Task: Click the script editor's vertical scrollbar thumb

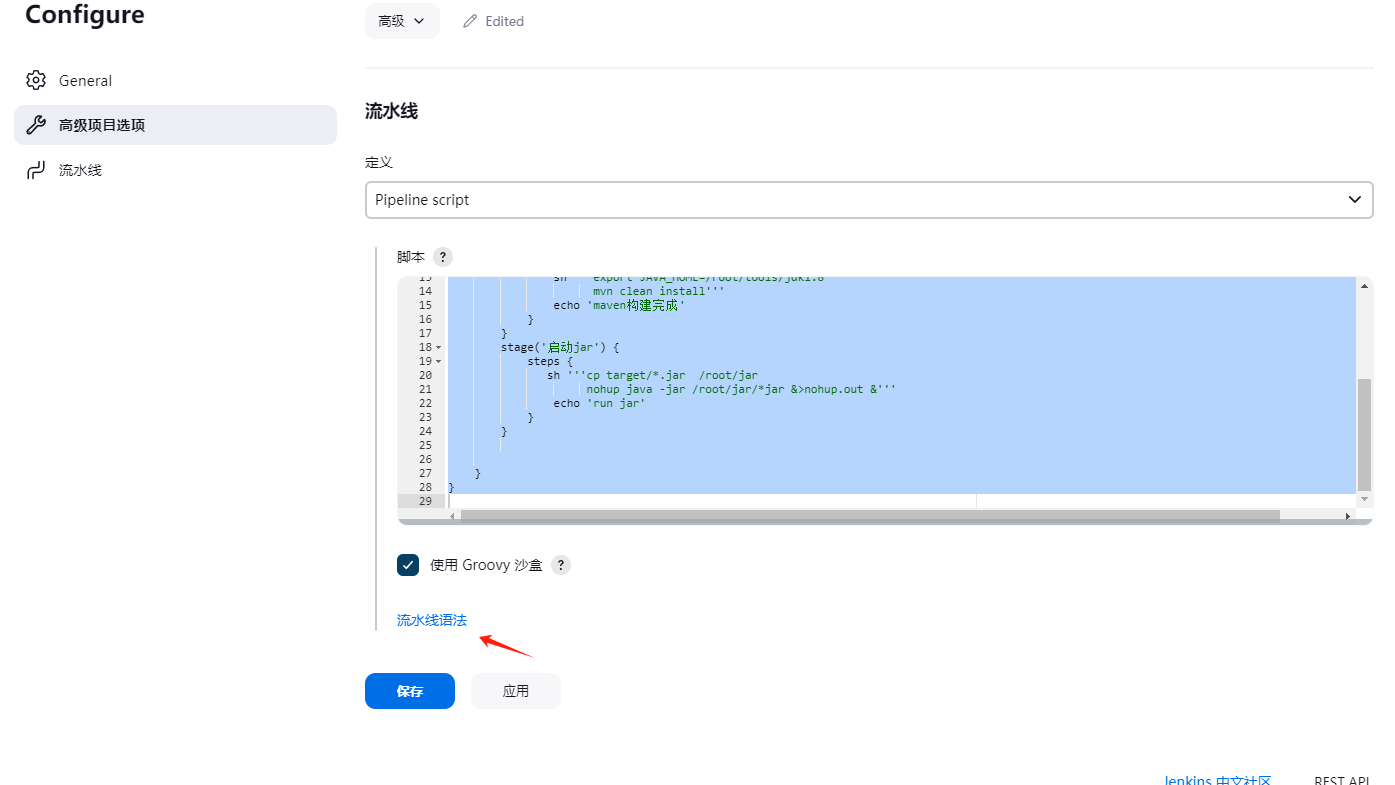Action: (x=1365, y=434)
